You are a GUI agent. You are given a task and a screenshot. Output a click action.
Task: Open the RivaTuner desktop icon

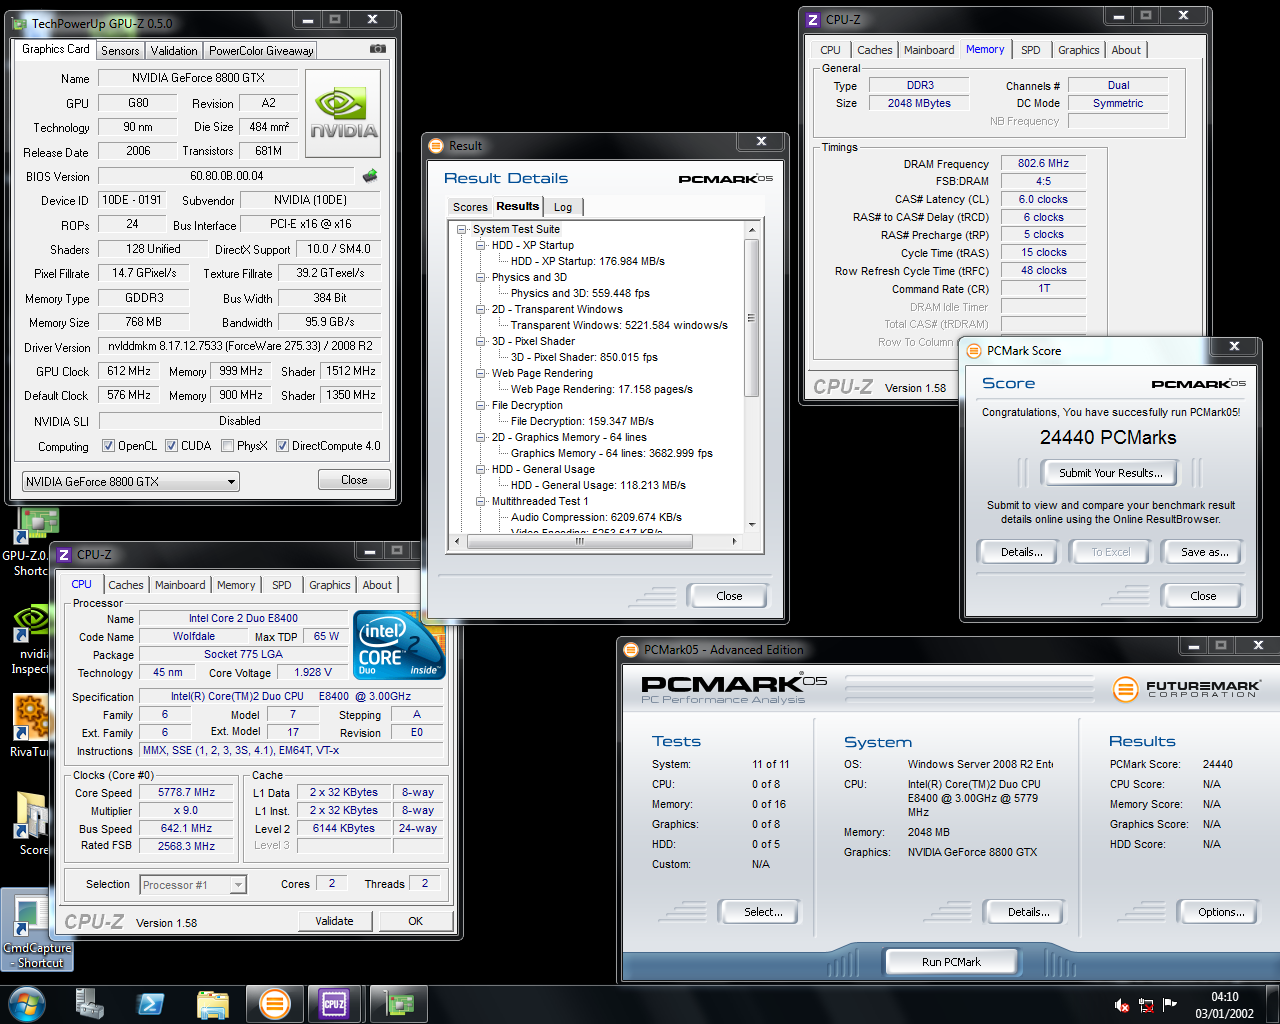[x=30, y=725]
